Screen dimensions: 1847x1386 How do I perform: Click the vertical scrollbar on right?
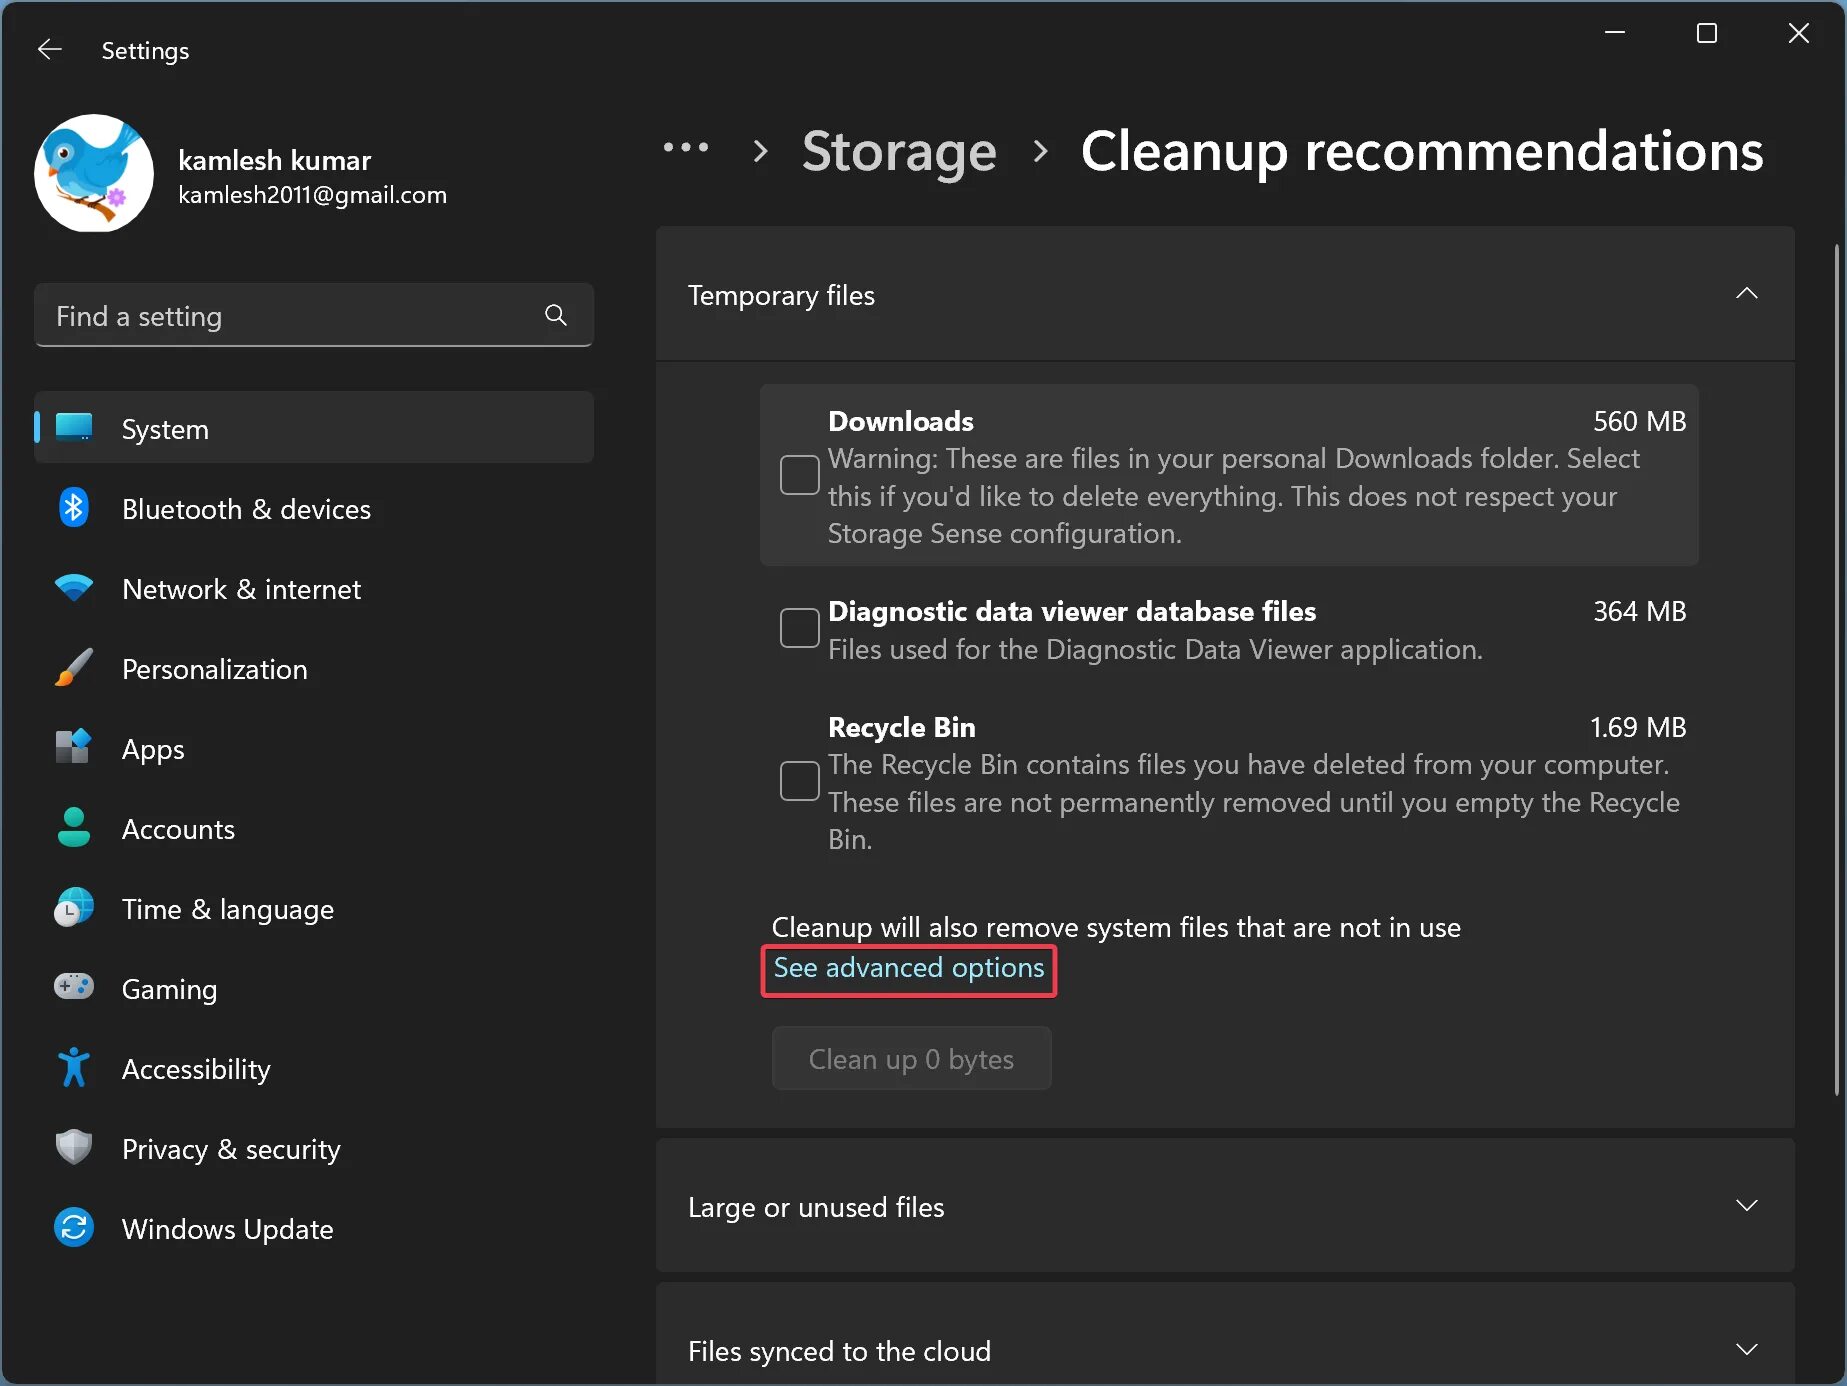tap(1837, 670)
